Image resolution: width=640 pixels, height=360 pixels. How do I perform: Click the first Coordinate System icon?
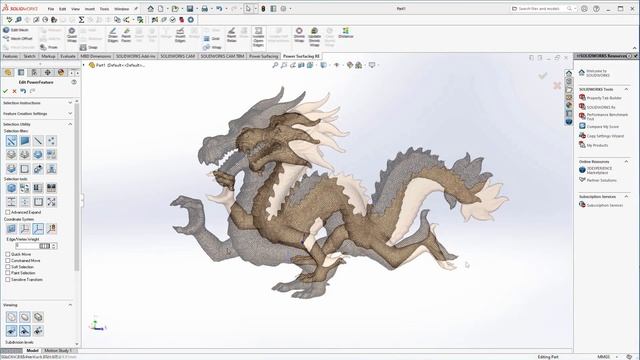tap(11, 229)
